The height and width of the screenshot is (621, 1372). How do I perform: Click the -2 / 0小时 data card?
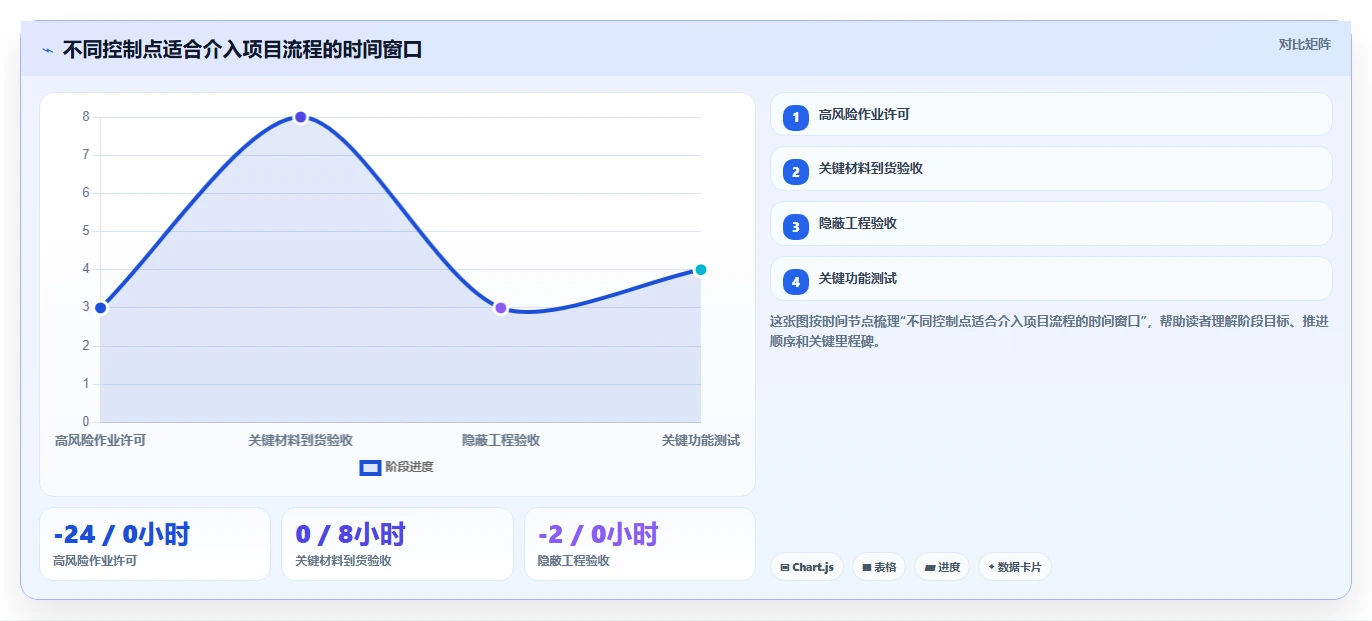click(640, 544)
